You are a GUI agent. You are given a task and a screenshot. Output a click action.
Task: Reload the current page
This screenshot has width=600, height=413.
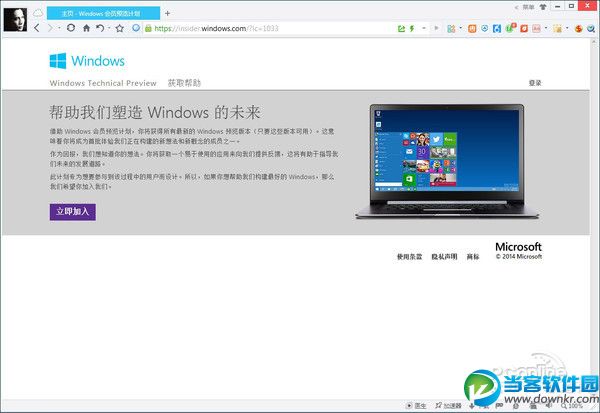71,28
